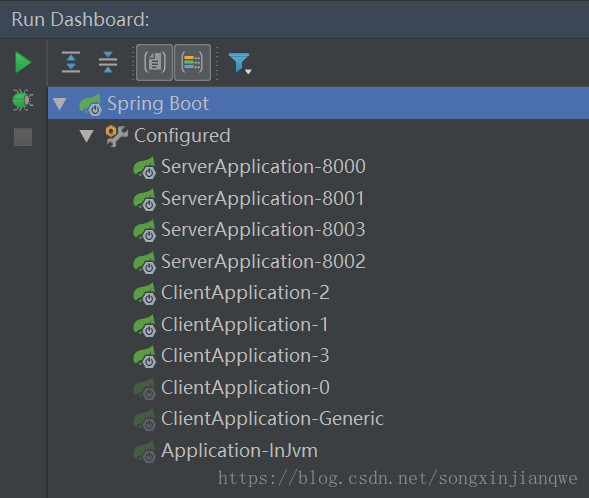Open the Filter funnel dropdown

tap(240, 63)
